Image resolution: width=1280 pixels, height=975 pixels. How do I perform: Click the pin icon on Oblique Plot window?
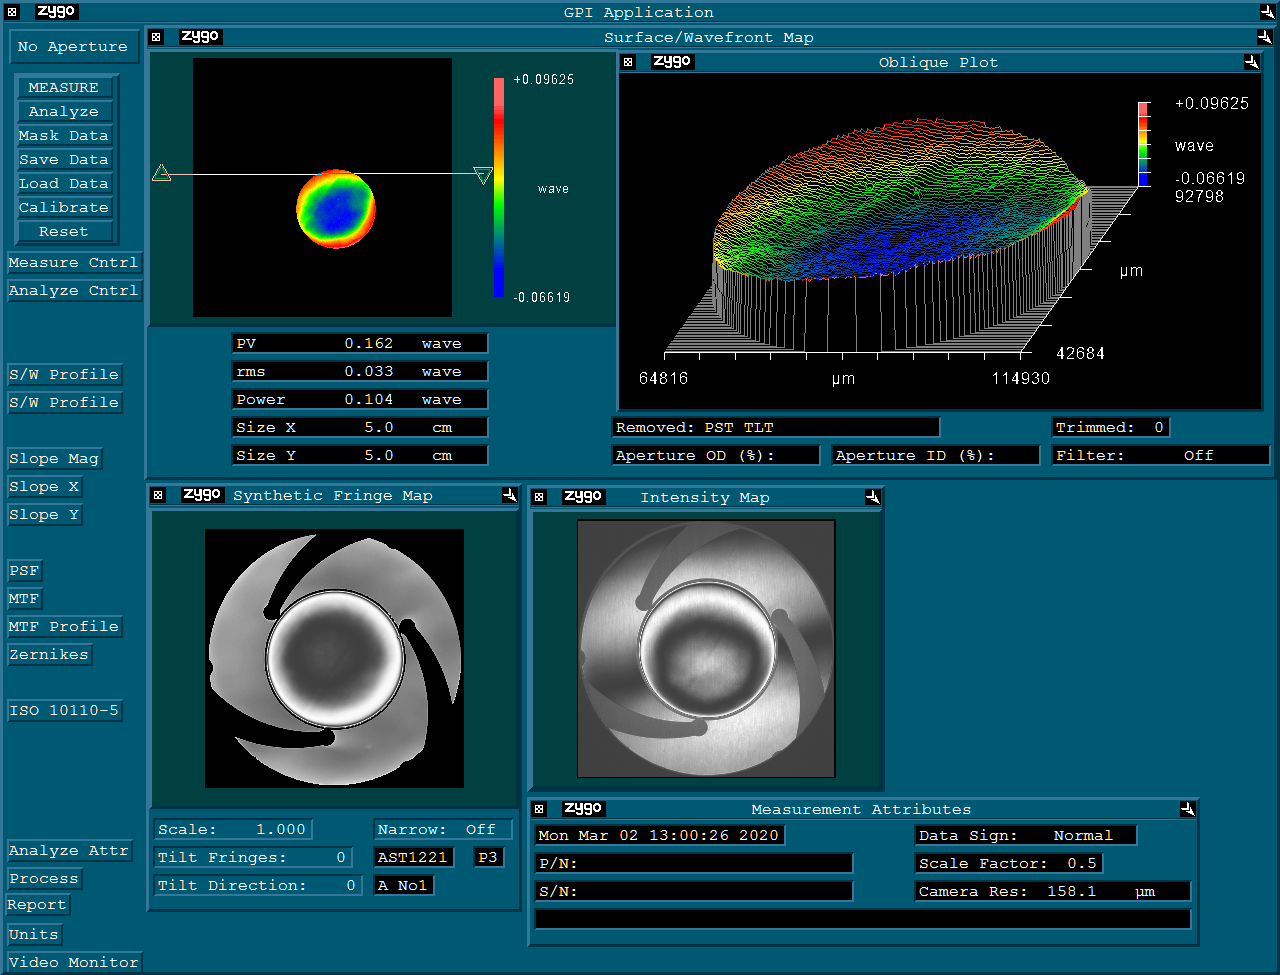click(1251, 62)
